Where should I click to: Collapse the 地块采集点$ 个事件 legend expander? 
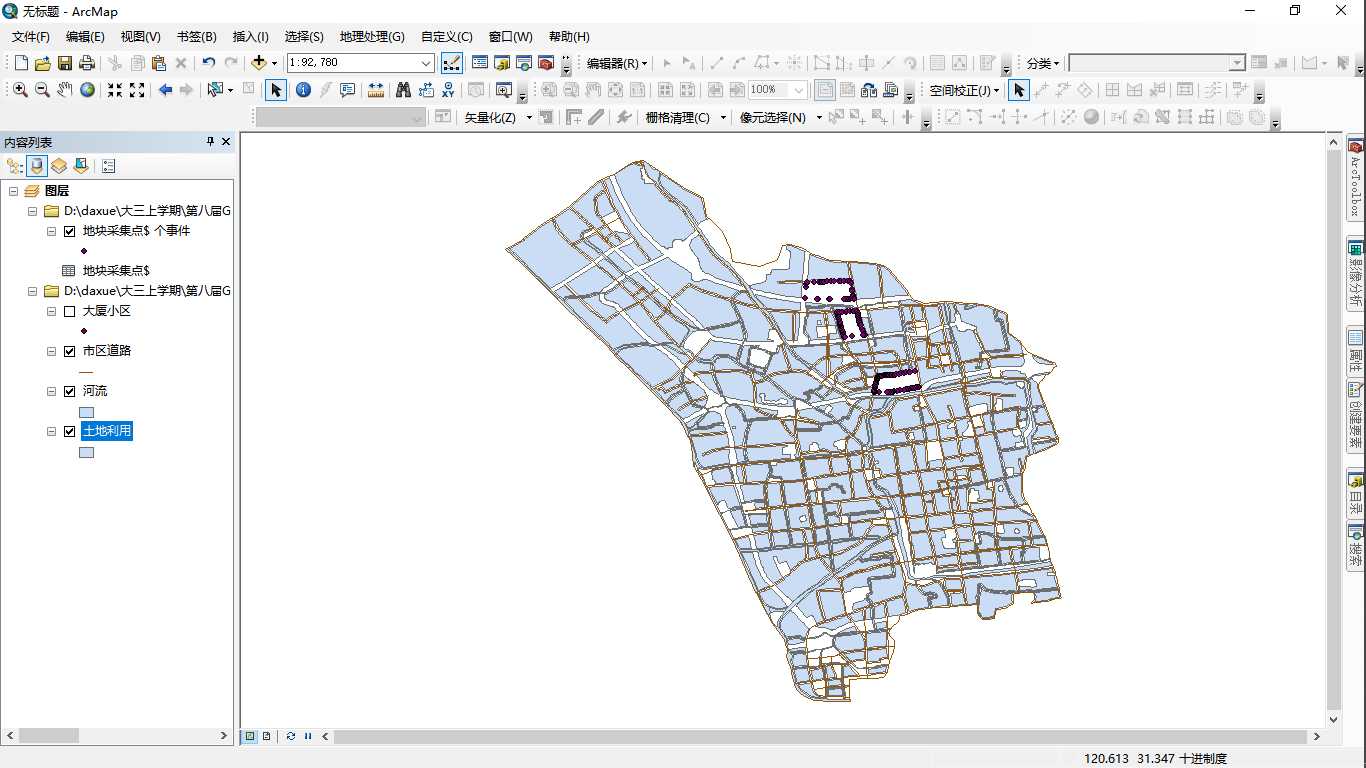pos(51,231)
